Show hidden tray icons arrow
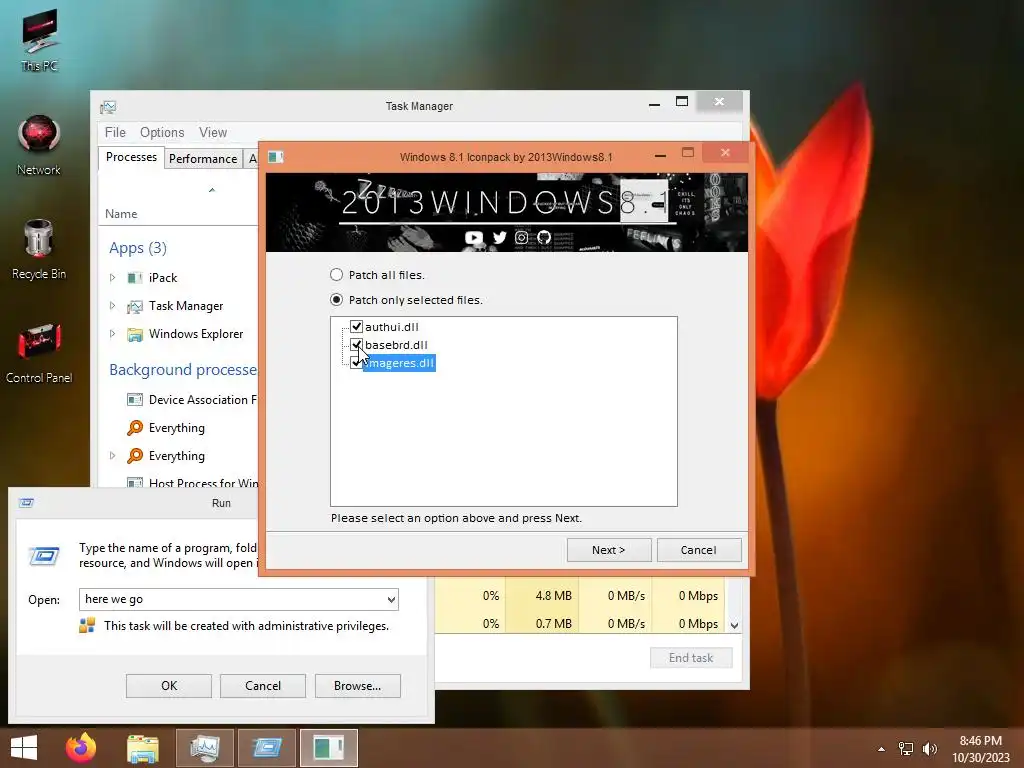 [881, 749]
